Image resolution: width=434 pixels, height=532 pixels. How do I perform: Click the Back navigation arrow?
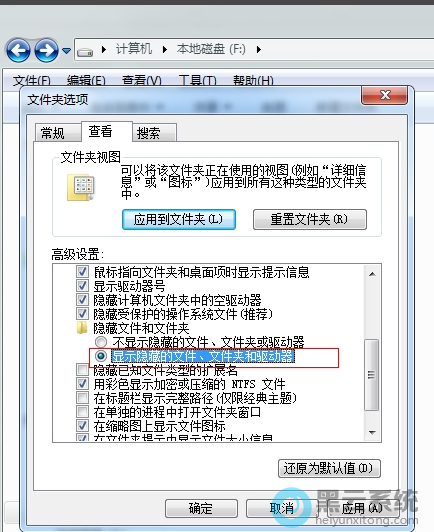(18, 50)
